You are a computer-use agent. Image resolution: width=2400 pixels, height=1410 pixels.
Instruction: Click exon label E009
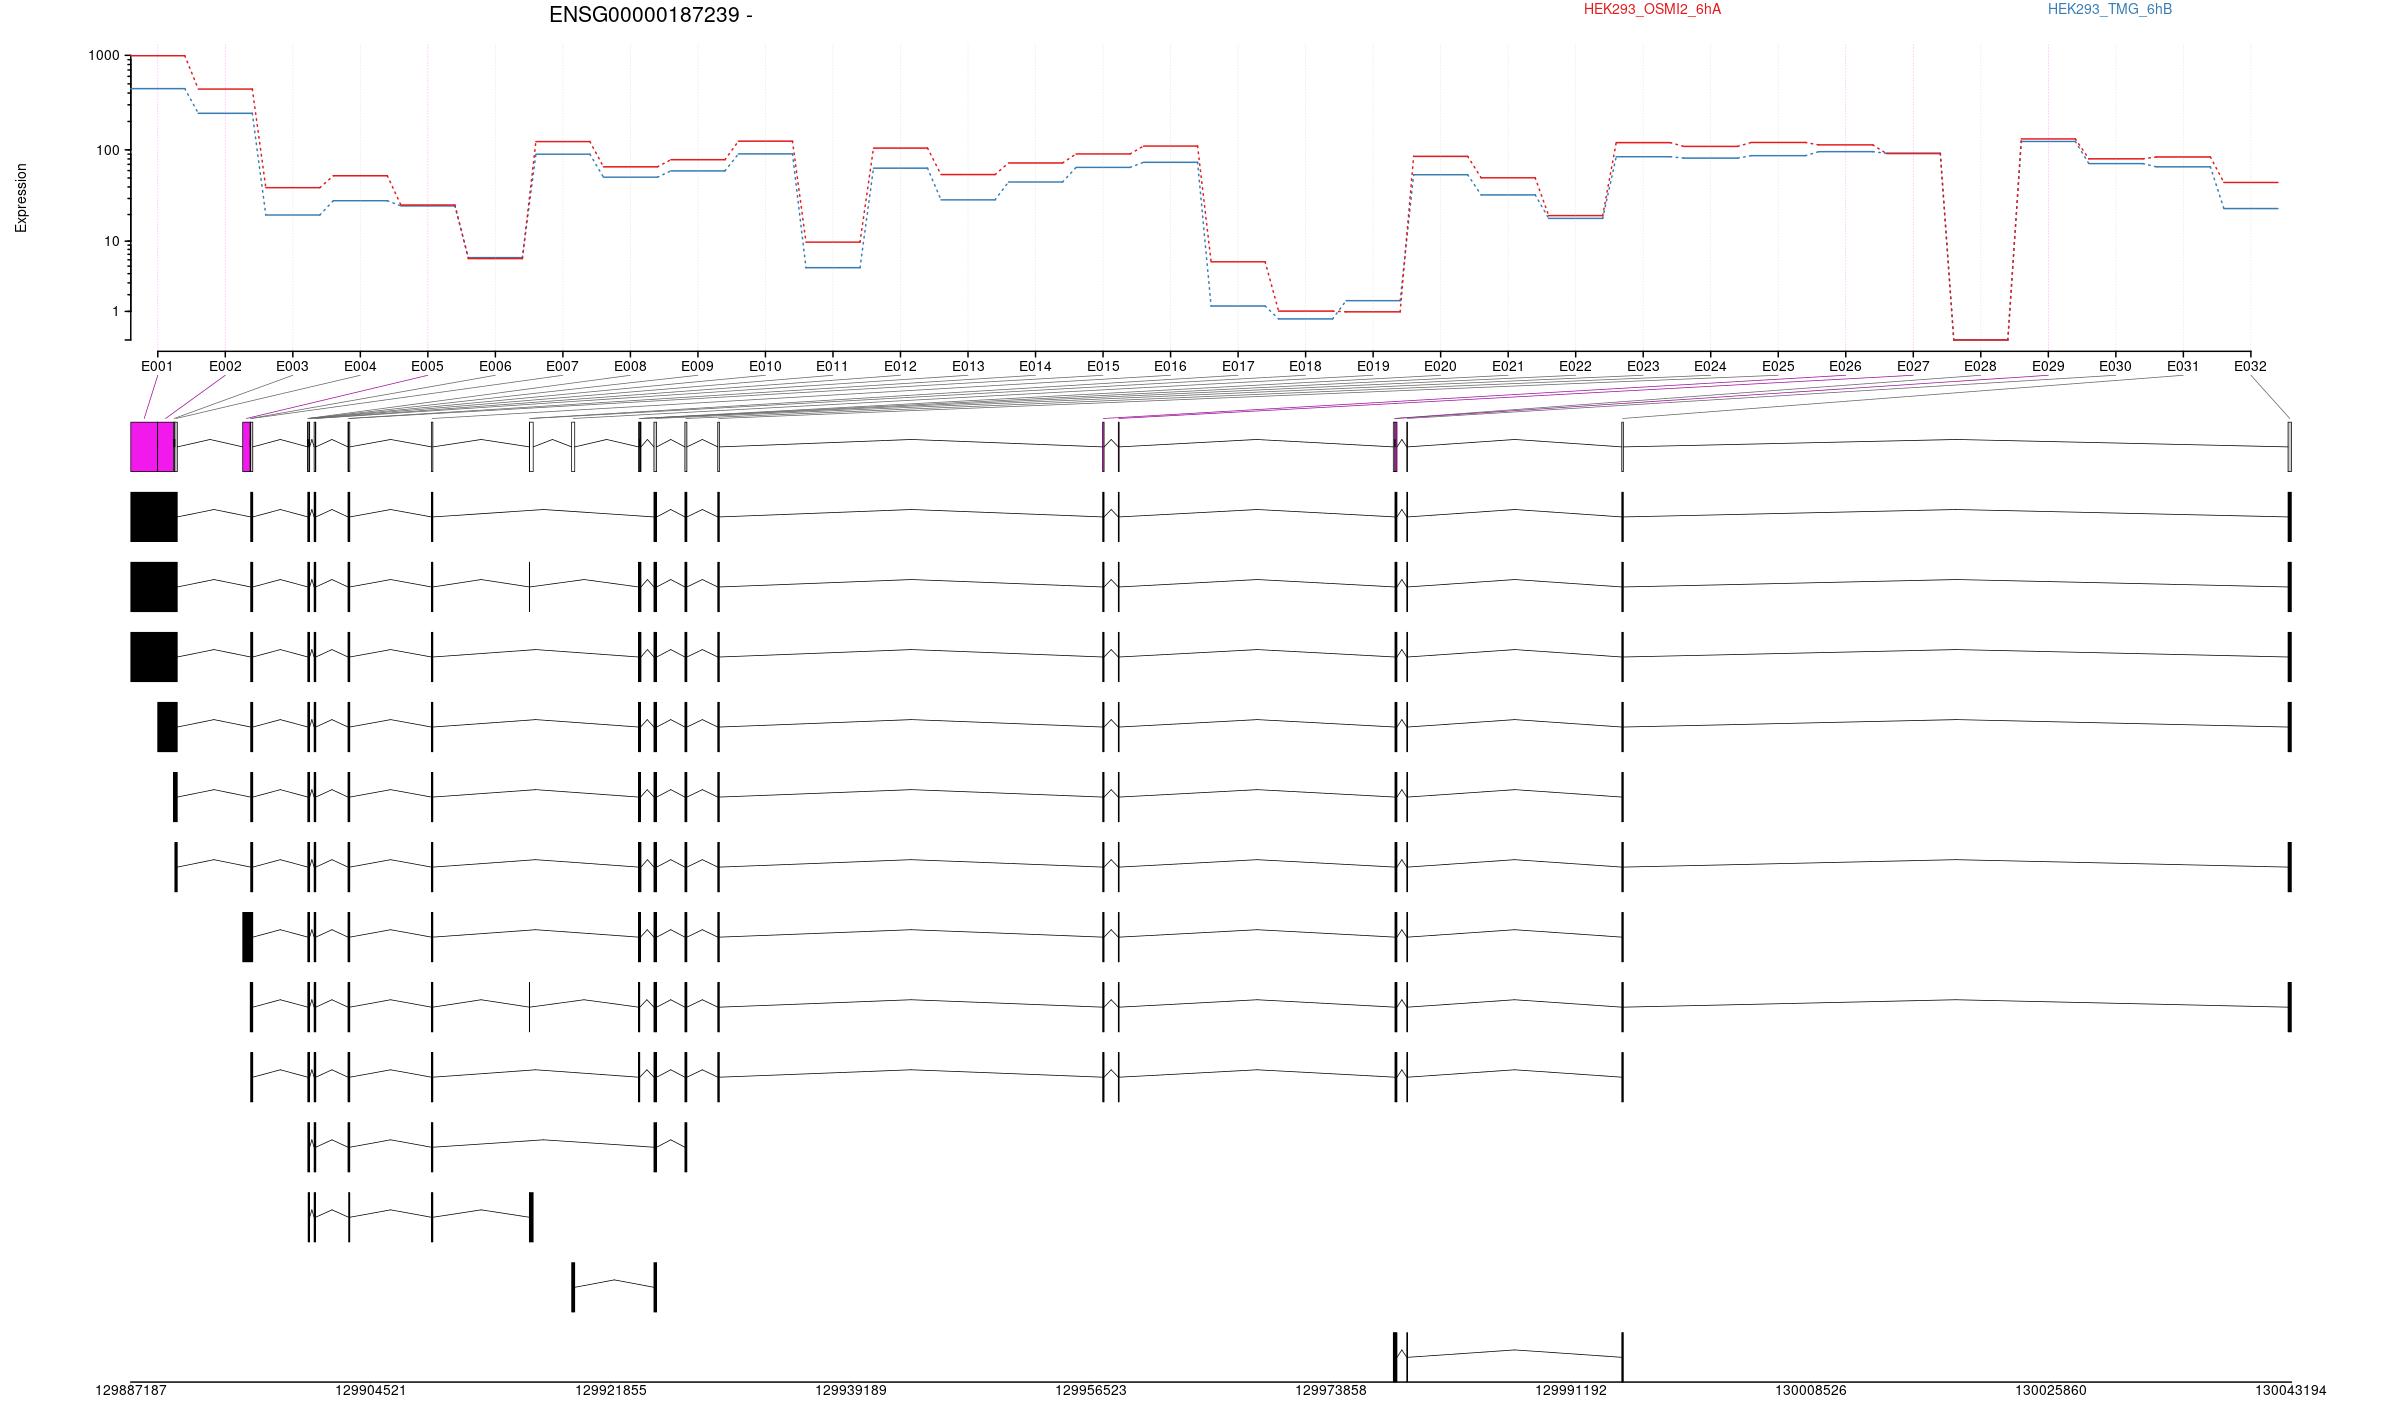(x=697, y=366)
